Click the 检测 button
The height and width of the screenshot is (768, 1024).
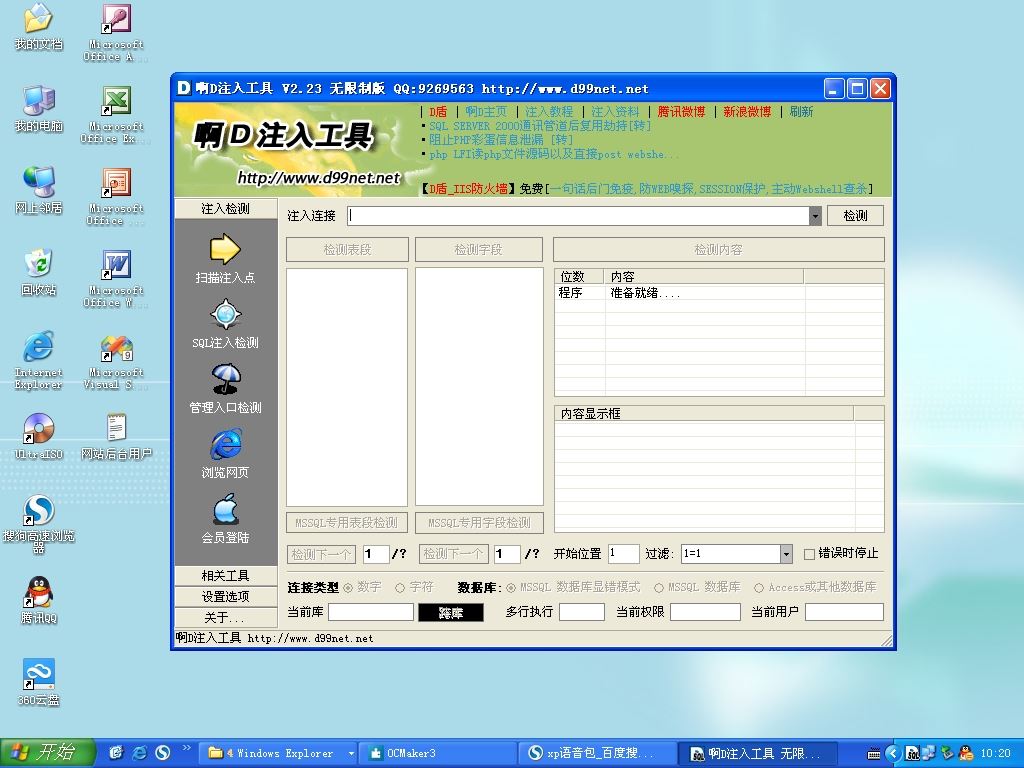tap(856, 216)
